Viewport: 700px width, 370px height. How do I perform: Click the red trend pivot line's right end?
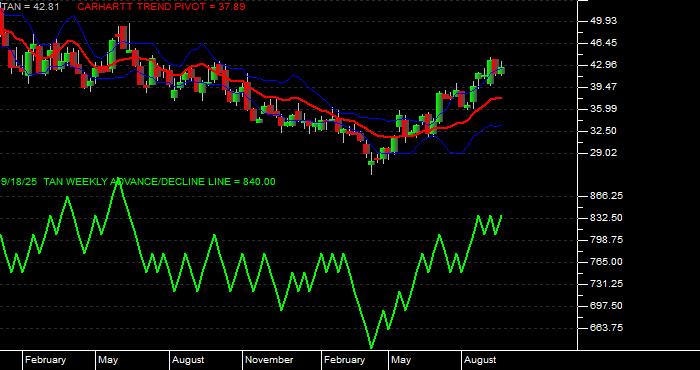tap(500, 98)
